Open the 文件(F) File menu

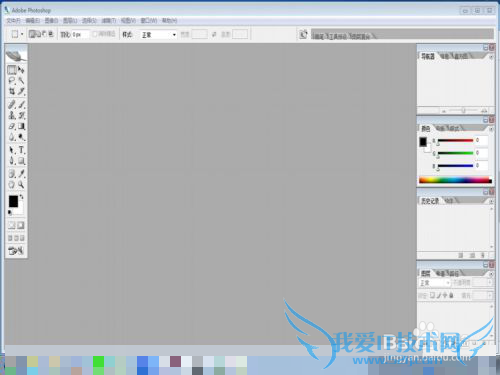13,21
